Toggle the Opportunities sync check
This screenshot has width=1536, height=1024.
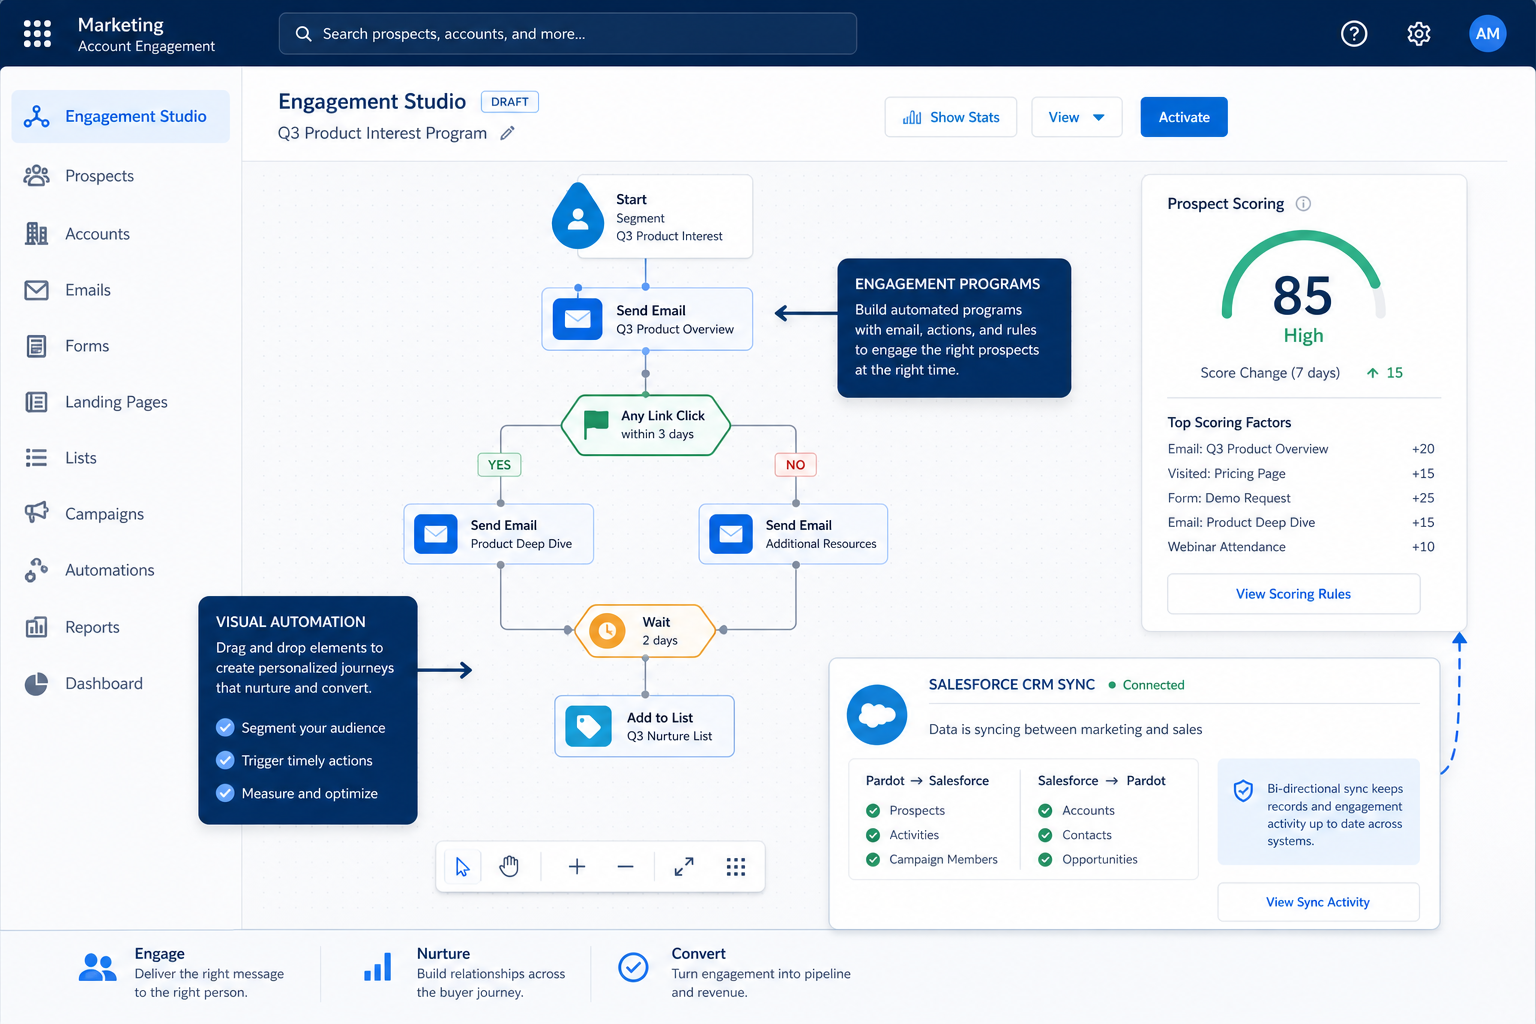point(1045,859)
